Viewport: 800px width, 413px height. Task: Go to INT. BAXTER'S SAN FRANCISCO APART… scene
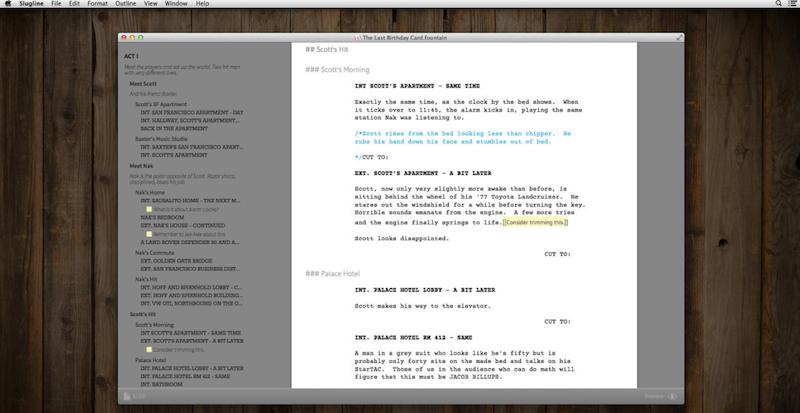point(191,147)
